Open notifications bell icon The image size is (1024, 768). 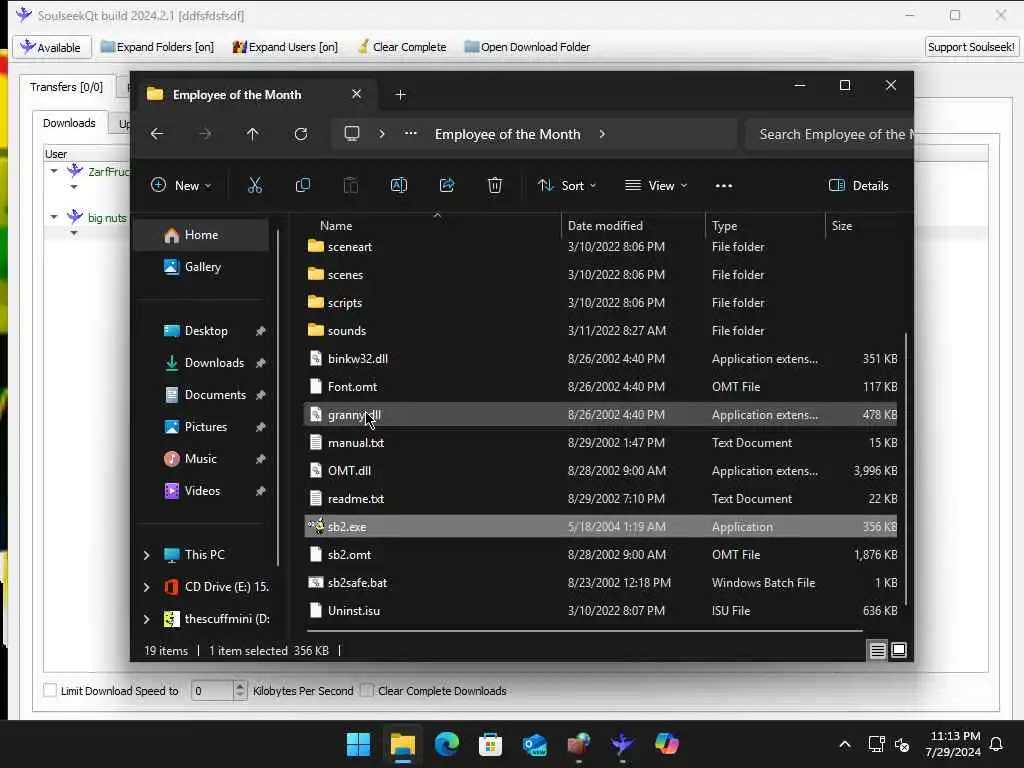pyautogui.click(x=997, y=744)
